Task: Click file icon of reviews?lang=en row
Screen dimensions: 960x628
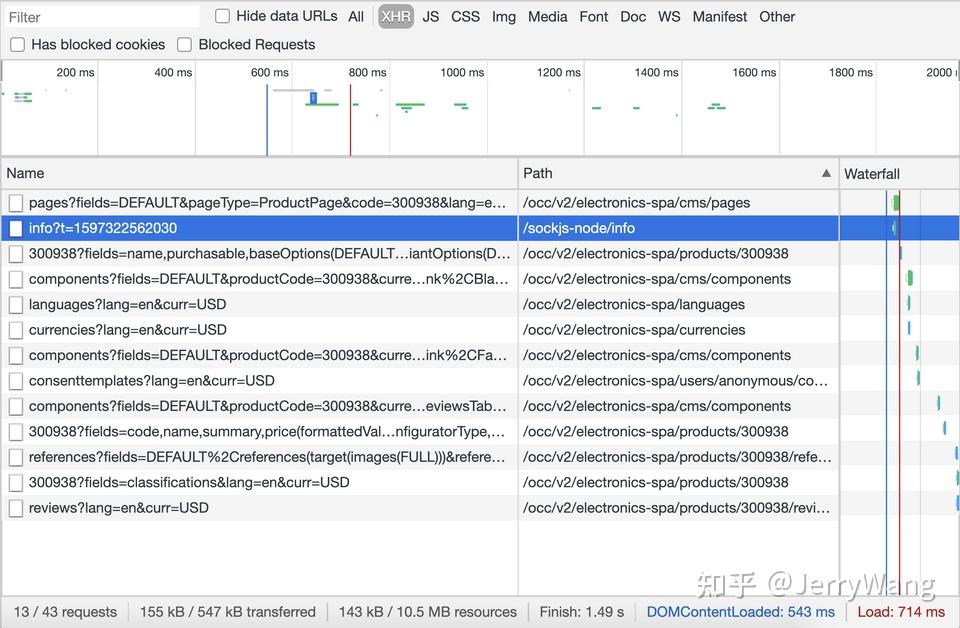Action: (16, 508)
